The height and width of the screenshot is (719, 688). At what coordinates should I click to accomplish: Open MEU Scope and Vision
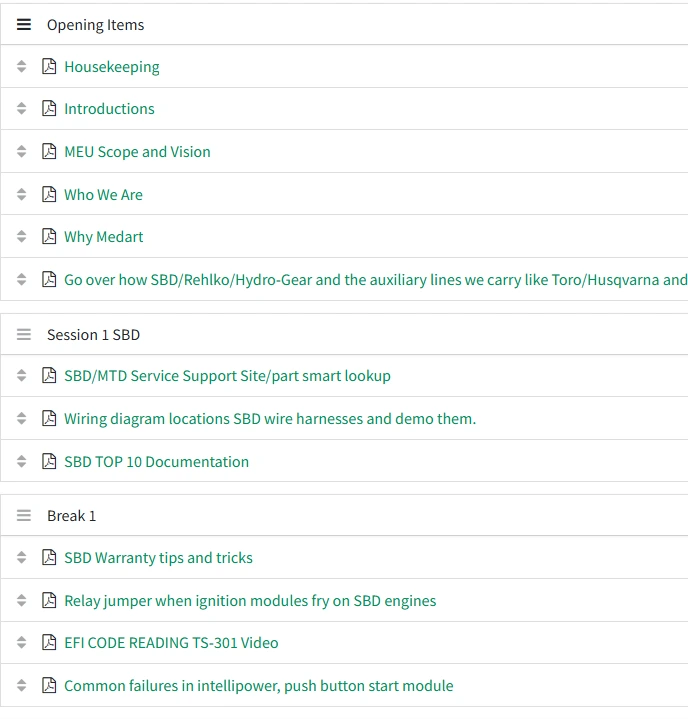pos(137,152)
